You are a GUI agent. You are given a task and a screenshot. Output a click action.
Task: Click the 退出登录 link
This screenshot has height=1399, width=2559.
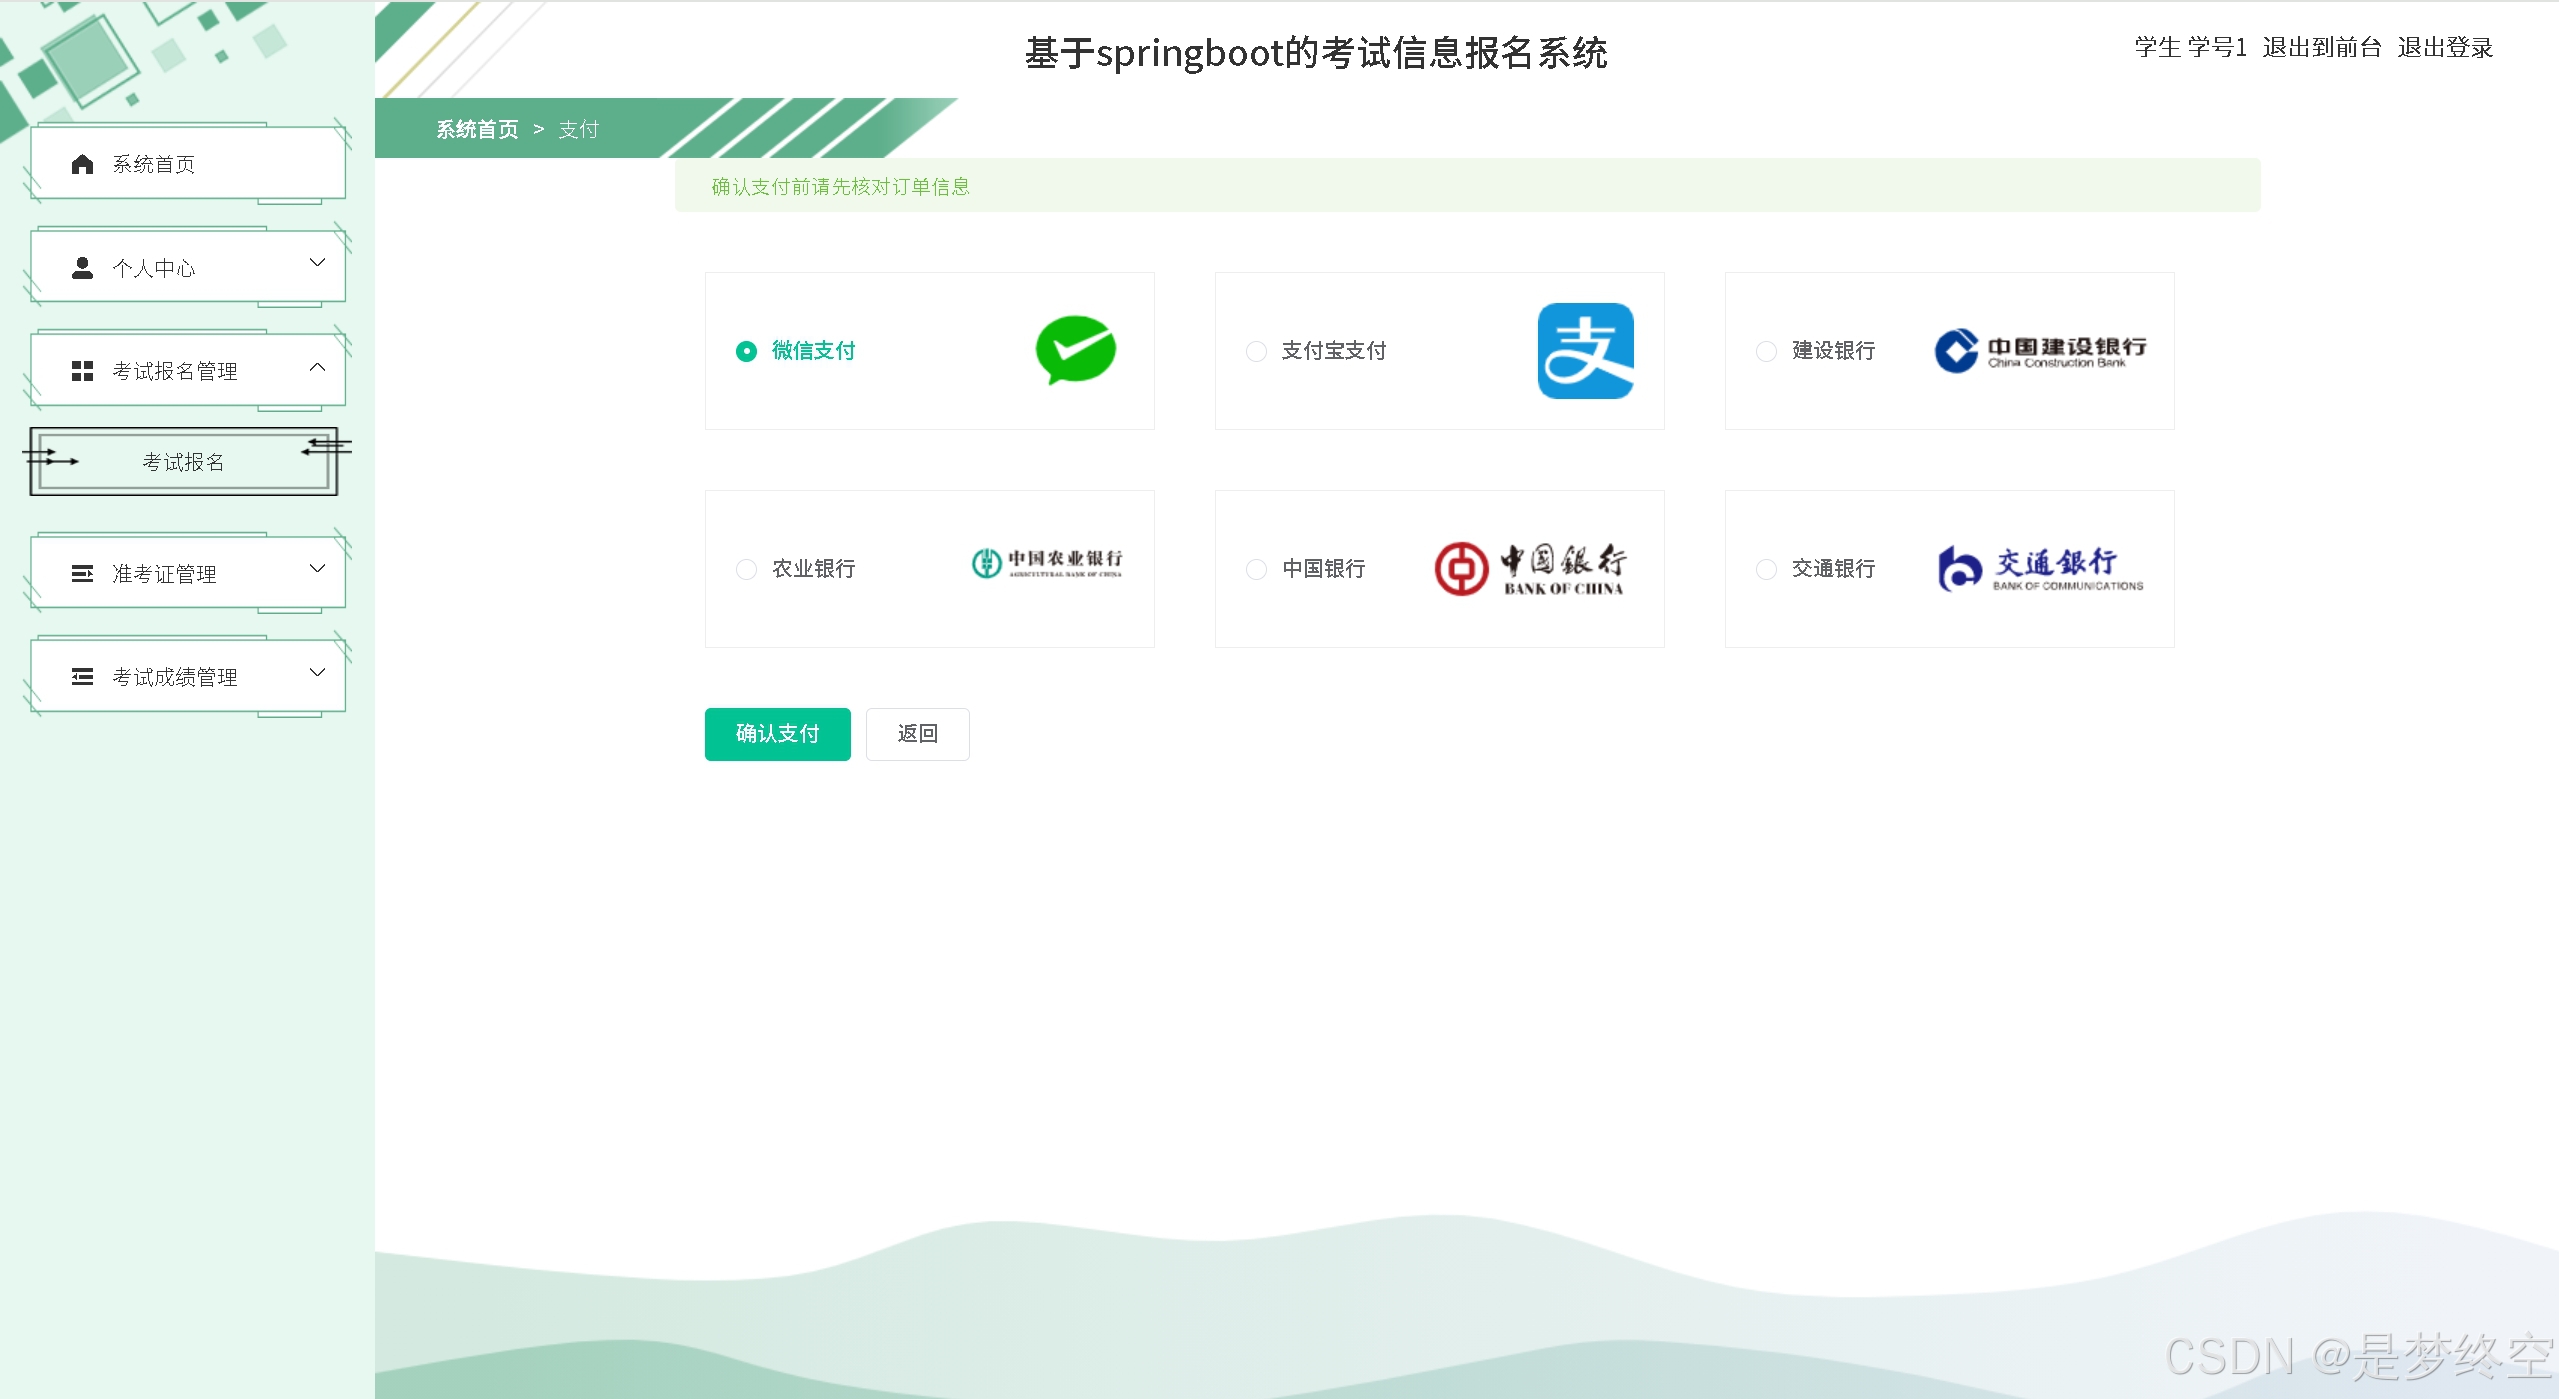click(x=2444, y=48)
